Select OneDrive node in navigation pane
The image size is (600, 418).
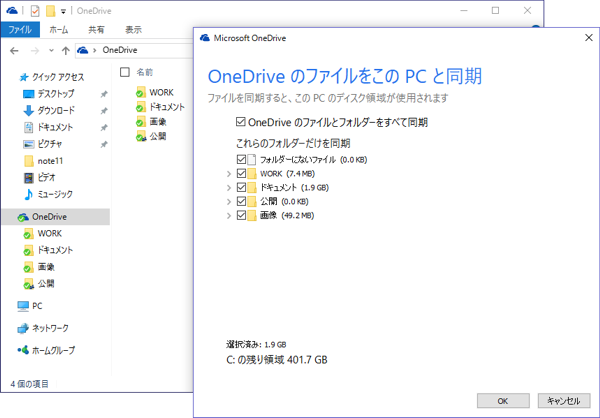[x=56, y=217]
